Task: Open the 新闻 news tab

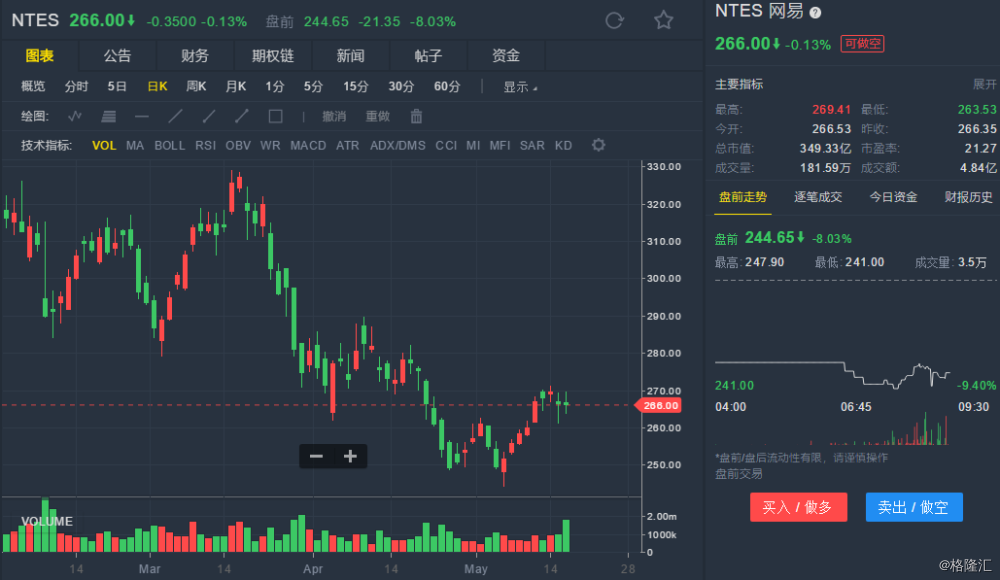Action: [350, 56]
